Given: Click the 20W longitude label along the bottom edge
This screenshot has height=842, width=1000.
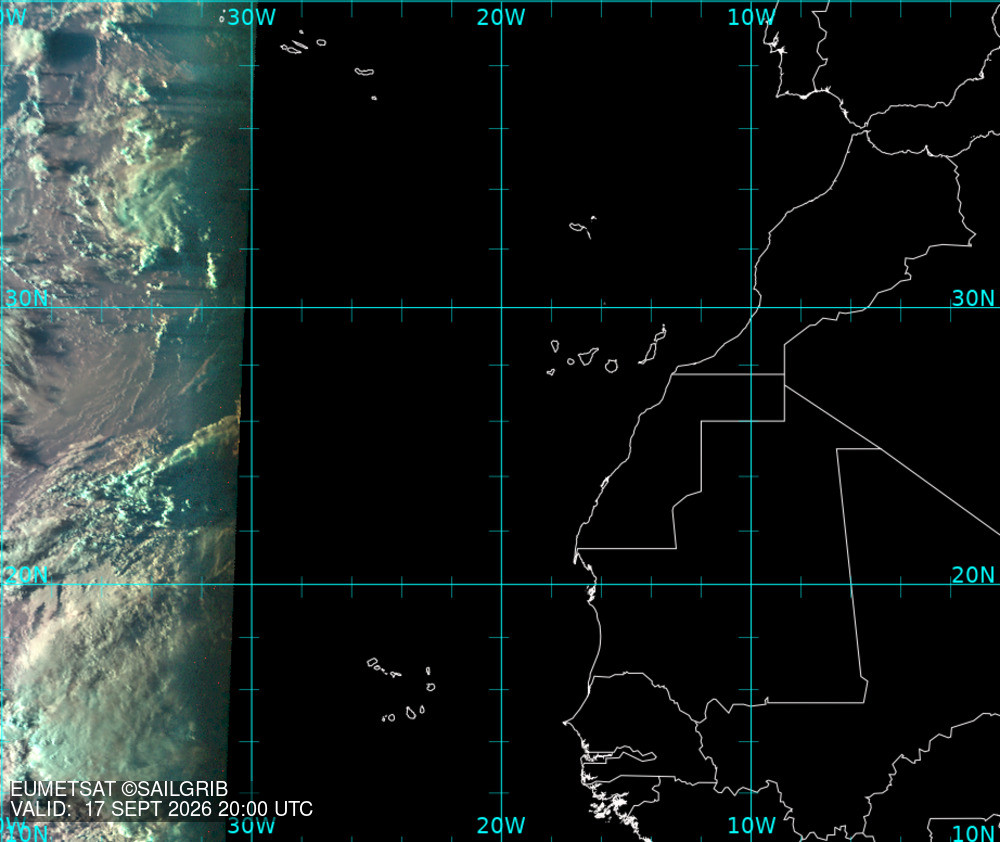Looking at the screenshot, I should click(x=501, y=825).
